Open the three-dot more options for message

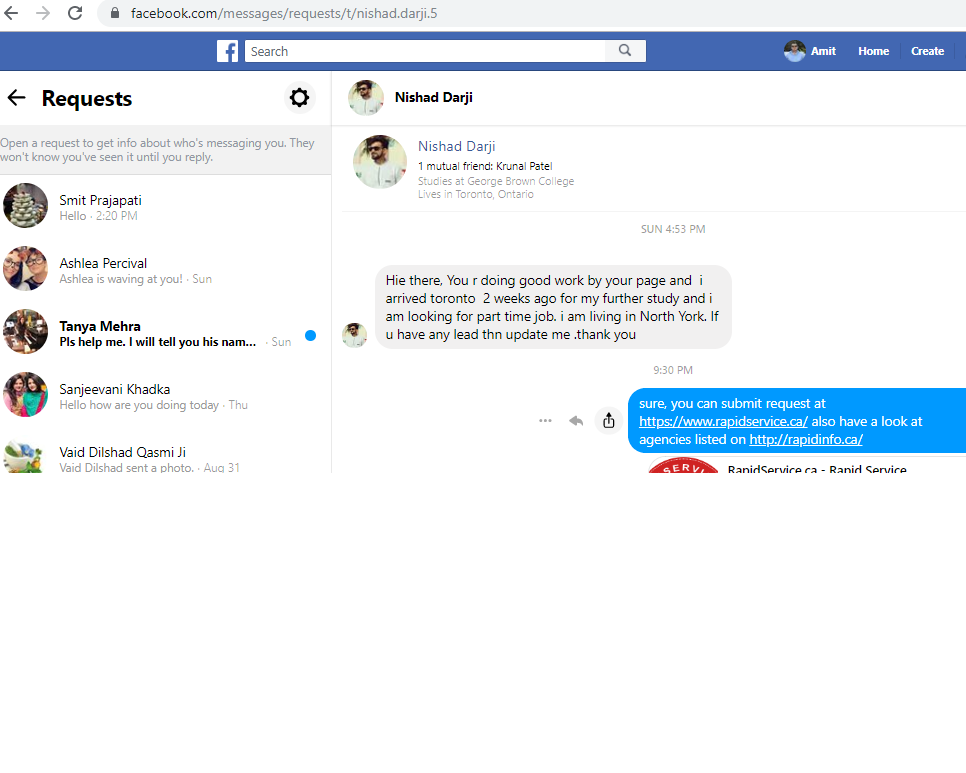545,421
